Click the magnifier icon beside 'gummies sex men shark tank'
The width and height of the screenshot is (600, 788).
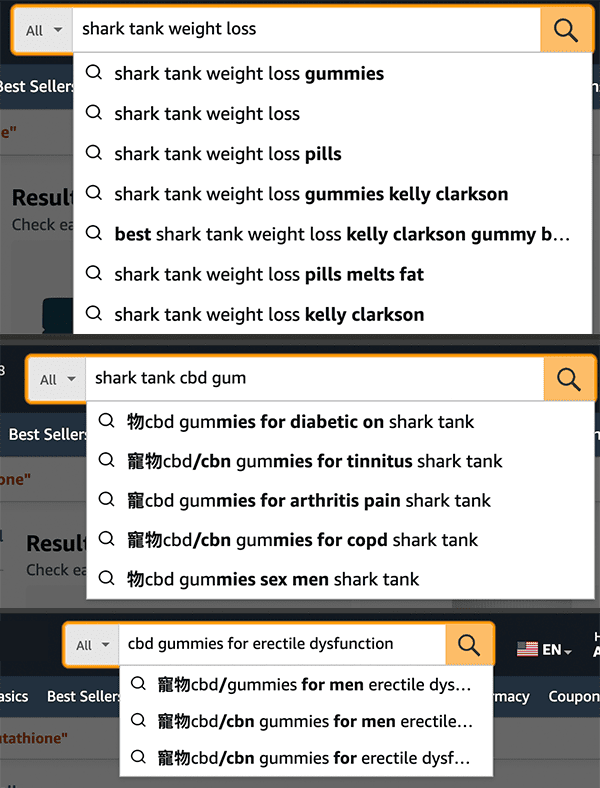pos(107,578)
